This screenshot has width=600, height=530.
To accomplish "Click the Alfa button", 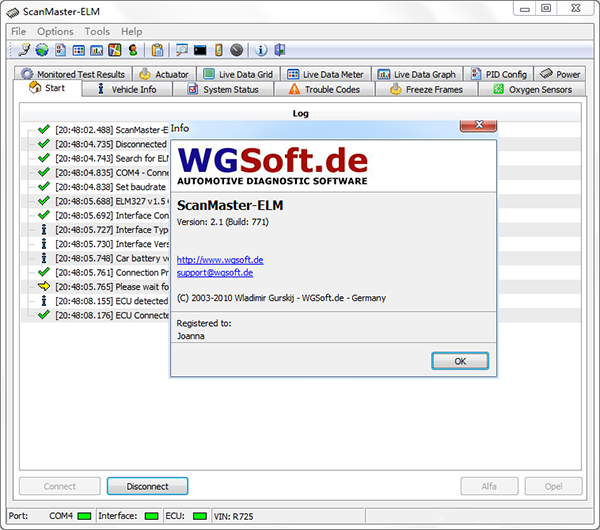I will point(489,486).
